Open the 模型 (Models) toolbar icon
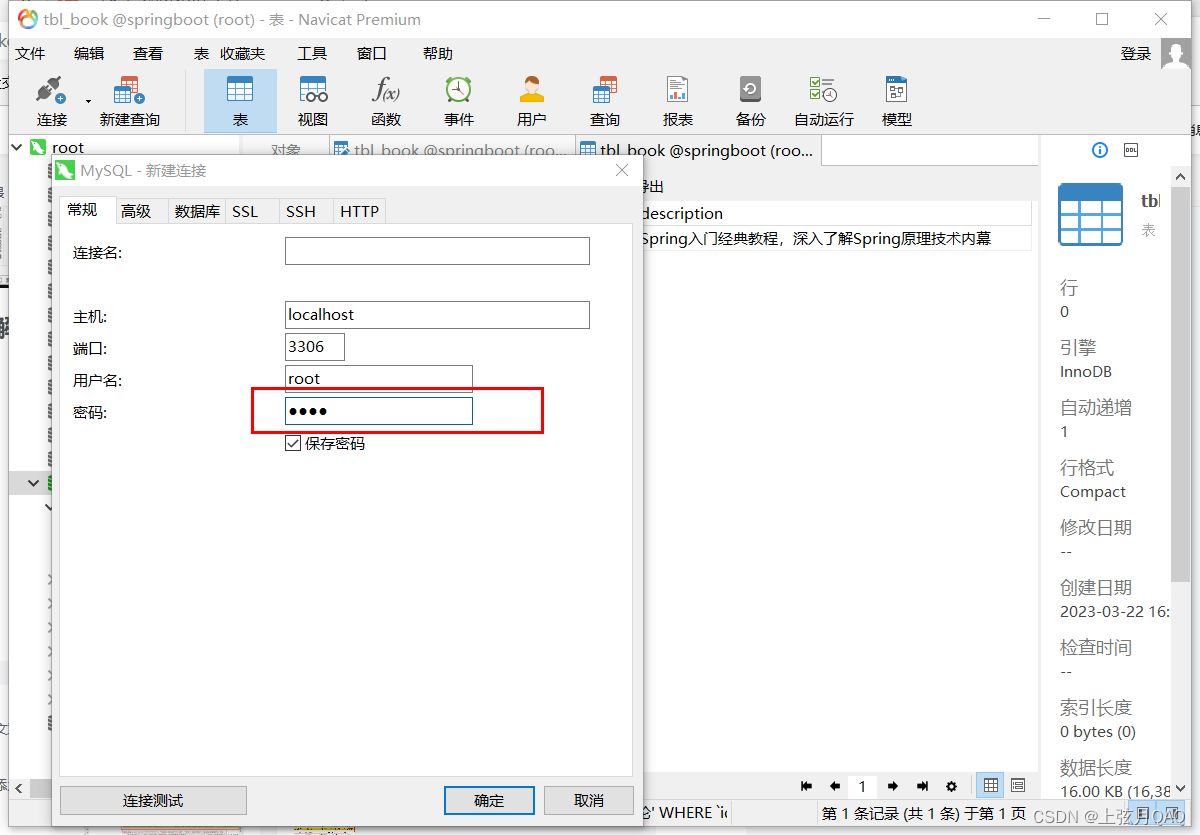1200x835 pixels. [x=896, y=99]
